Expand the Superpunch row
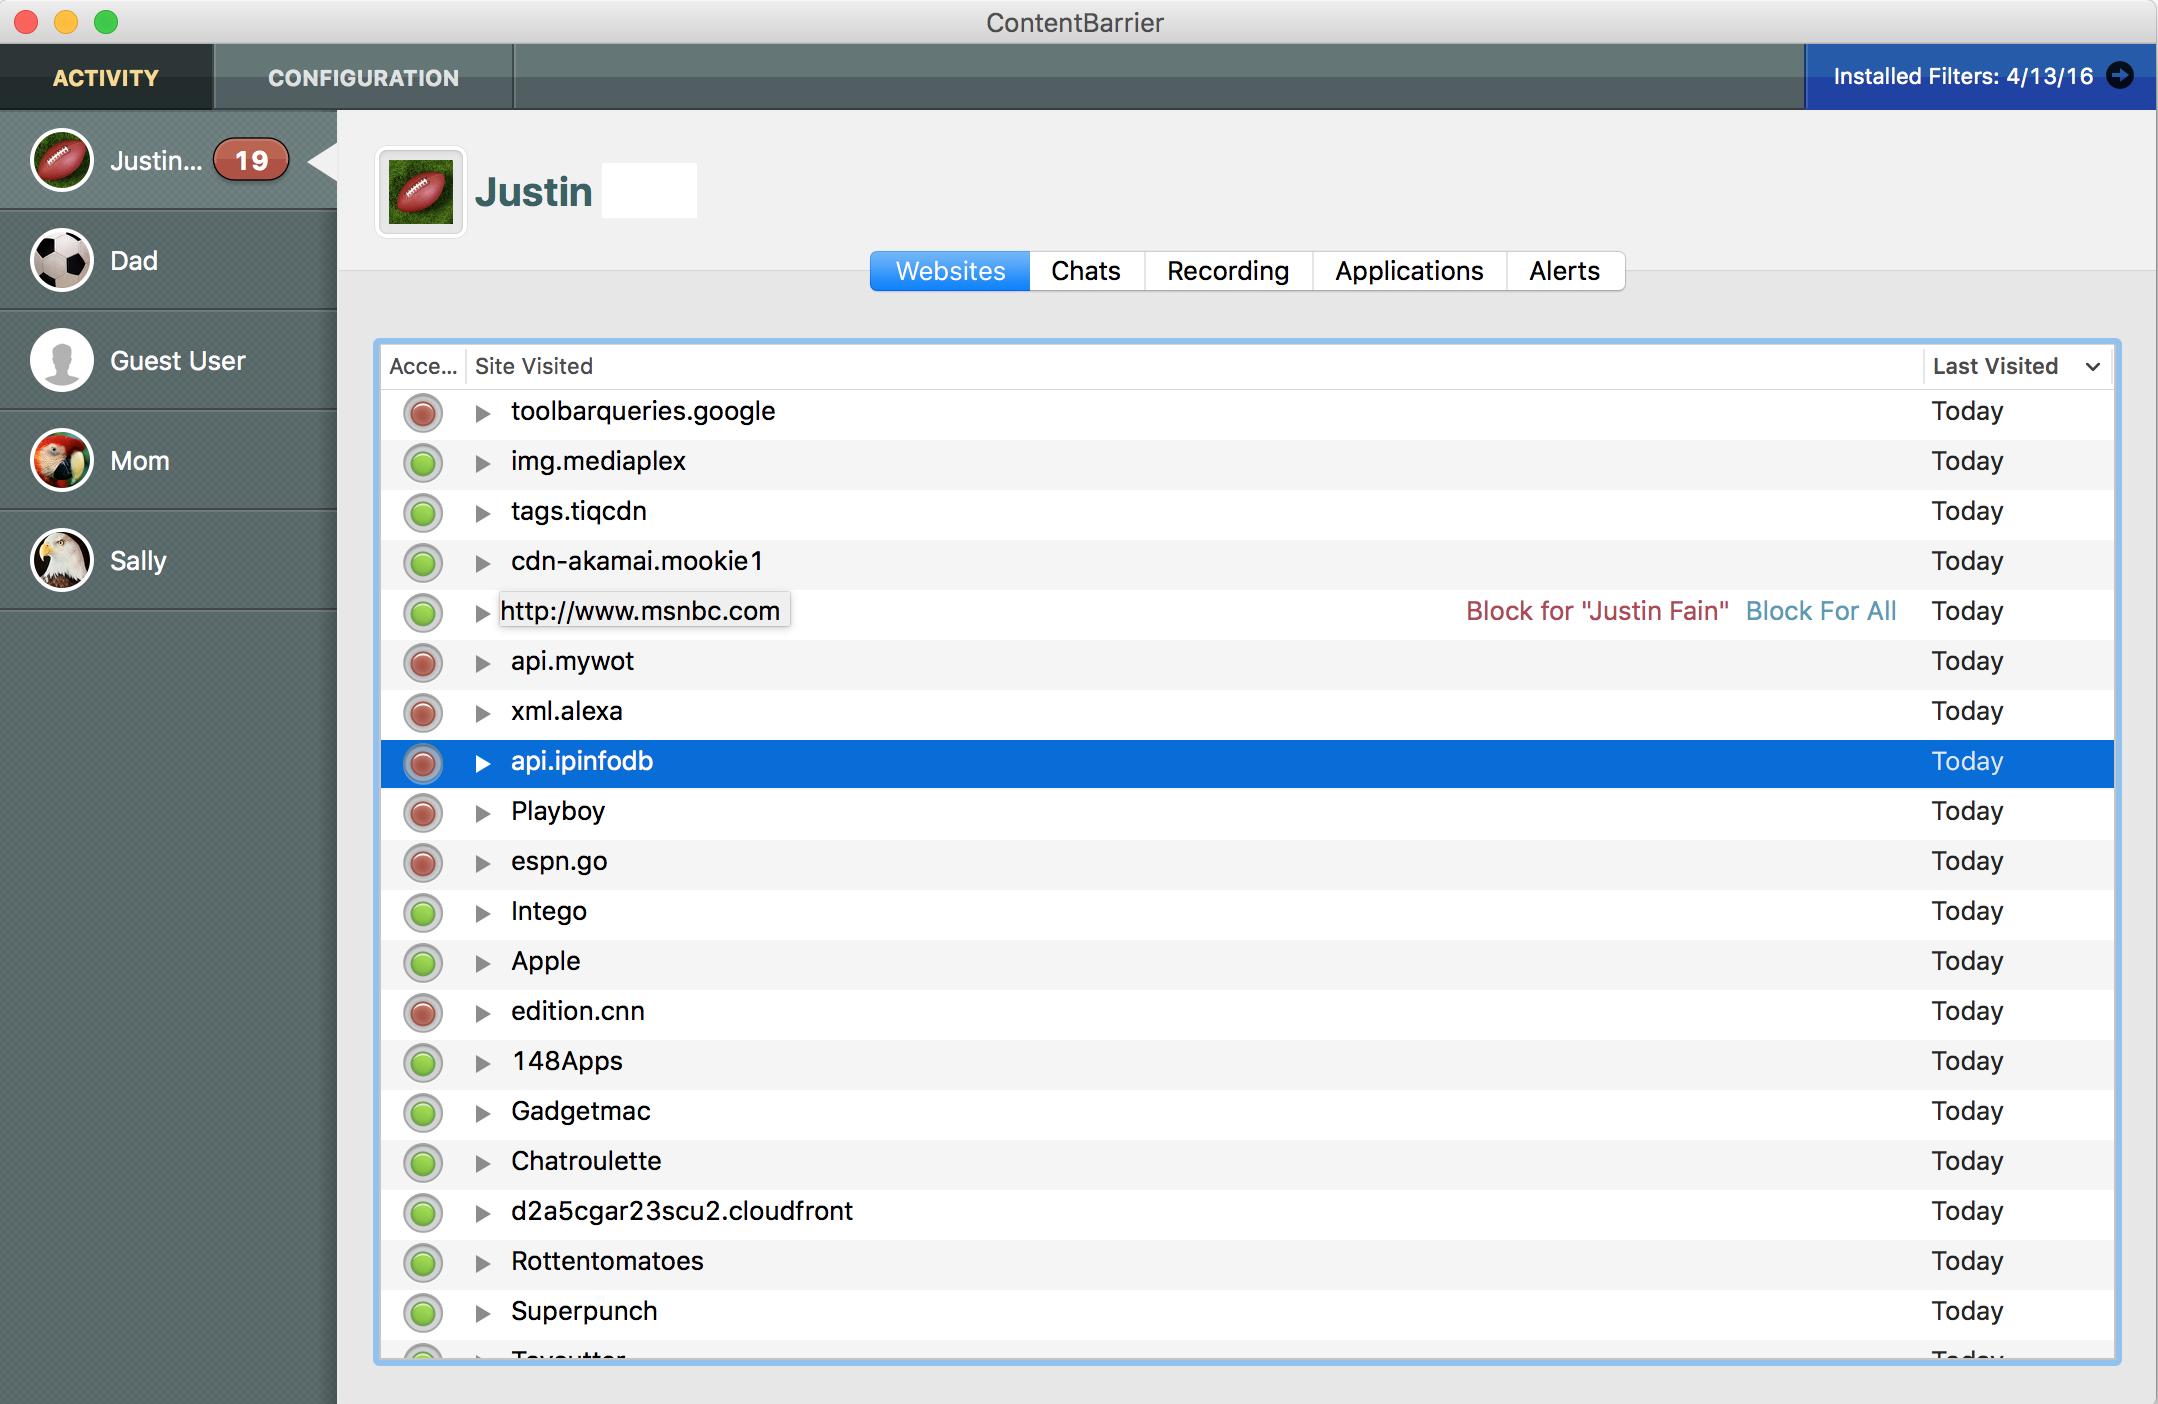The width and height of the screenshot is (2158, 1404). coord(483,1313)
